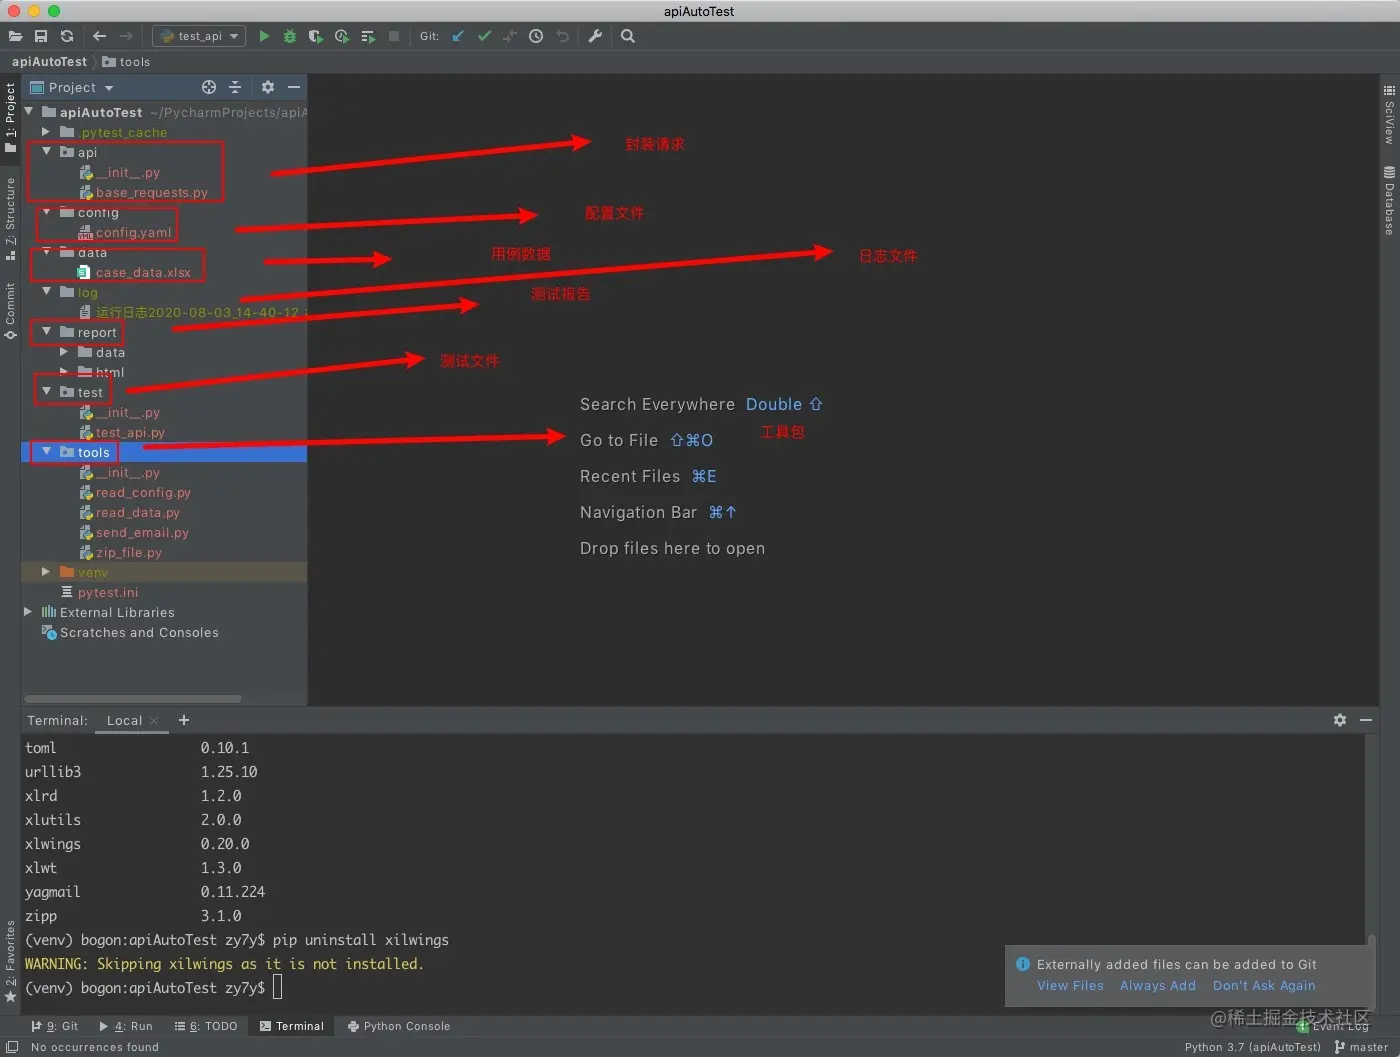Click apiAutoTest breadcrumb in navigation bar
This screenshot has height=1057, width=1400.
49,61
